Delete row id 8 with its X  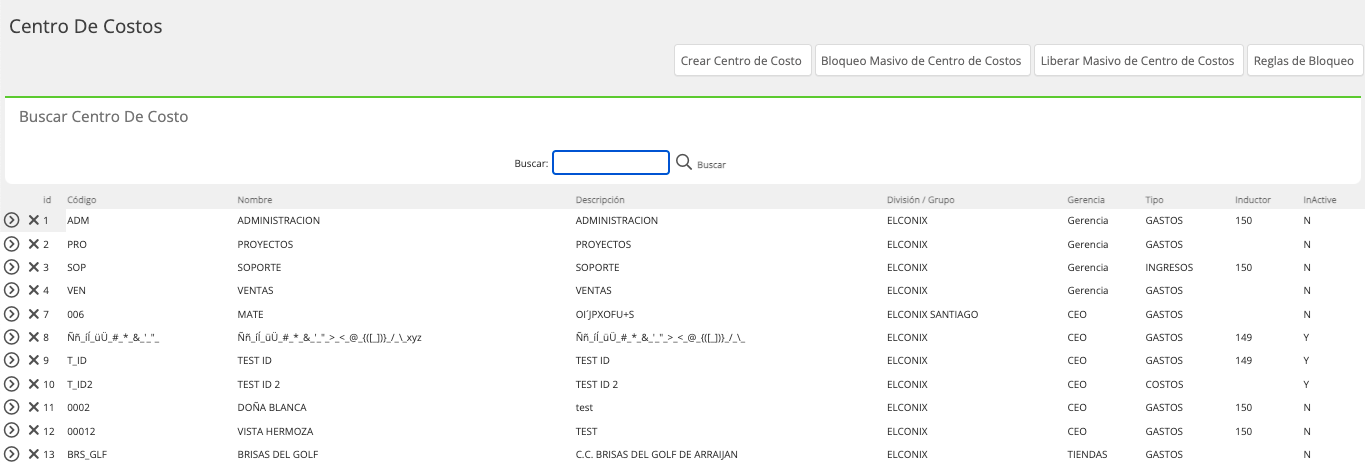(33, 337)
